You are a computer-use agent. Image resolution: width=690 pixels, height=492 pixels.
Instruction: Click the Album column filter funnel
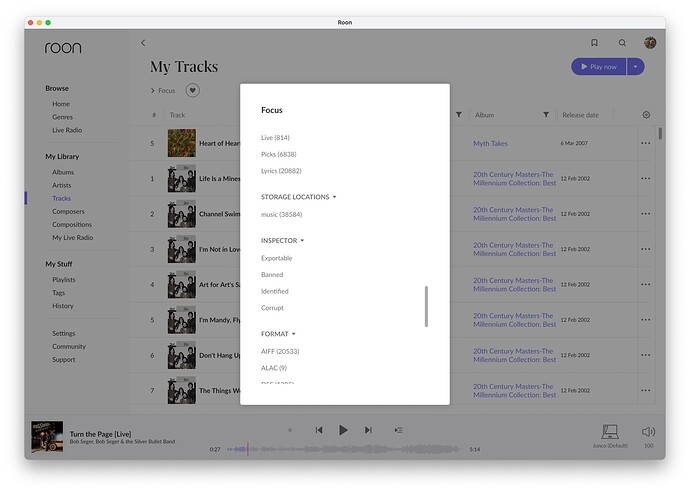point(546,114)
